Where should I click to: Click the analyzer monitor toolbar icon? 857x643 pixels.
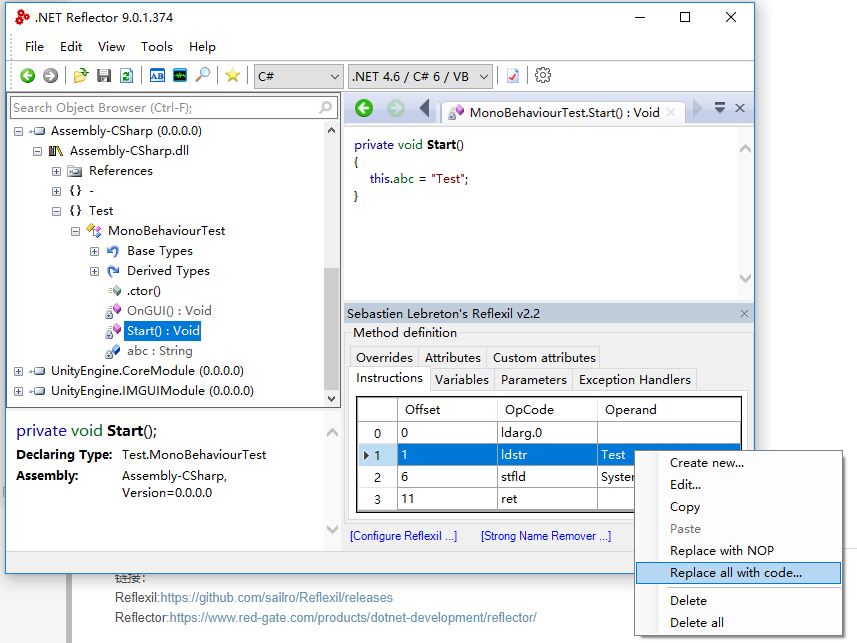point(180,75)
